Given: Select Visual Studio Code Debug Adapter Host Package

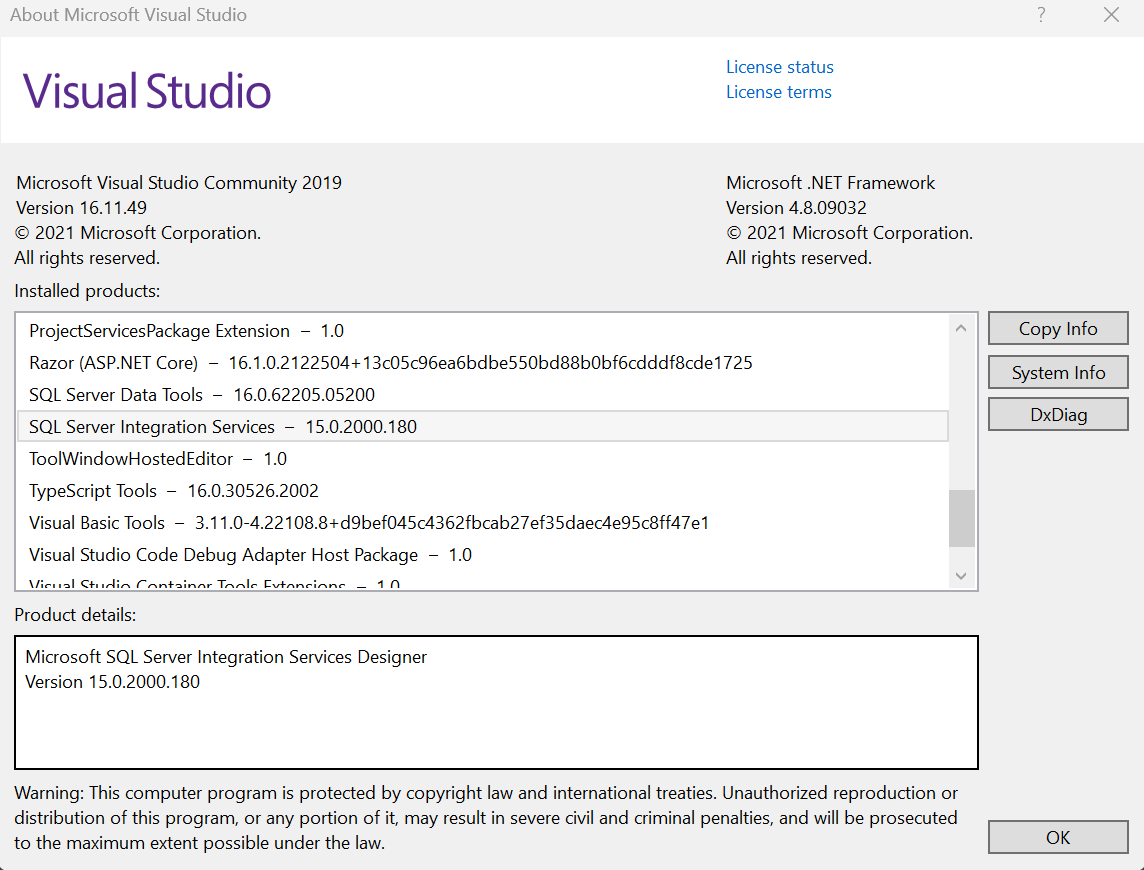Looking at the screenshot, I should (482, 555).
